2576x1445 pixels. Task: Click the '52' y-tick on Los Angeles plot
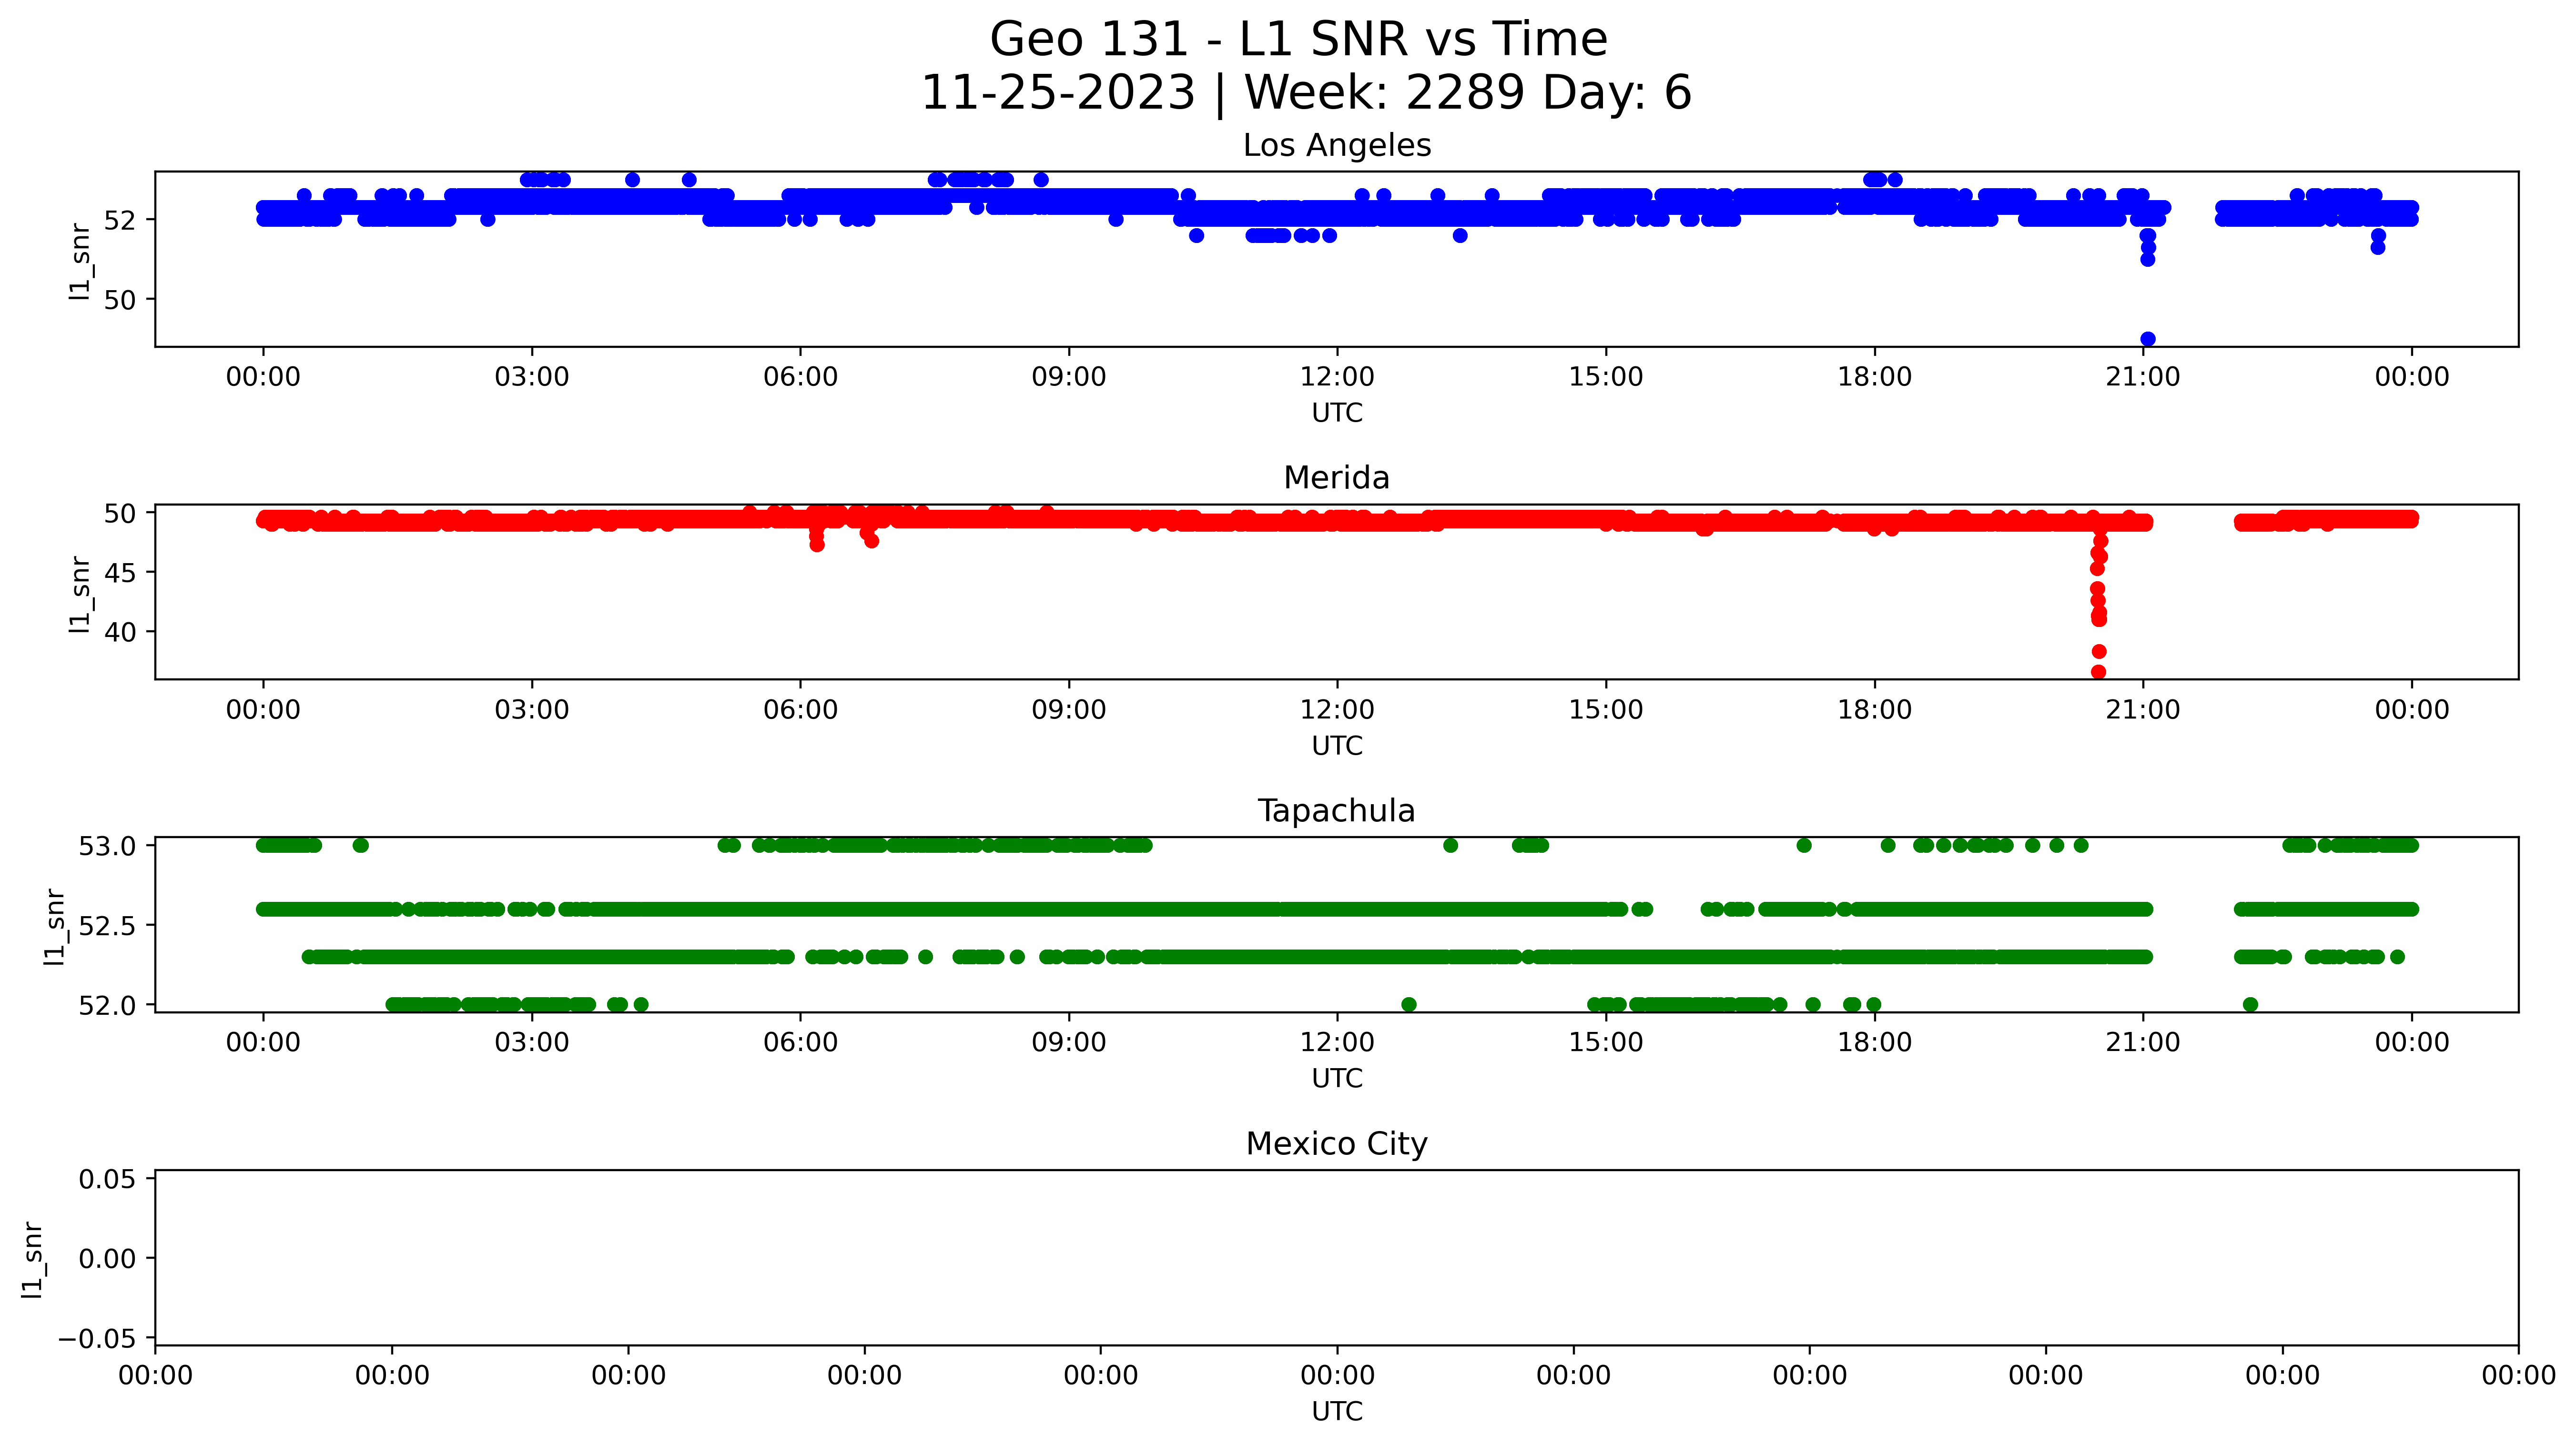120,220
